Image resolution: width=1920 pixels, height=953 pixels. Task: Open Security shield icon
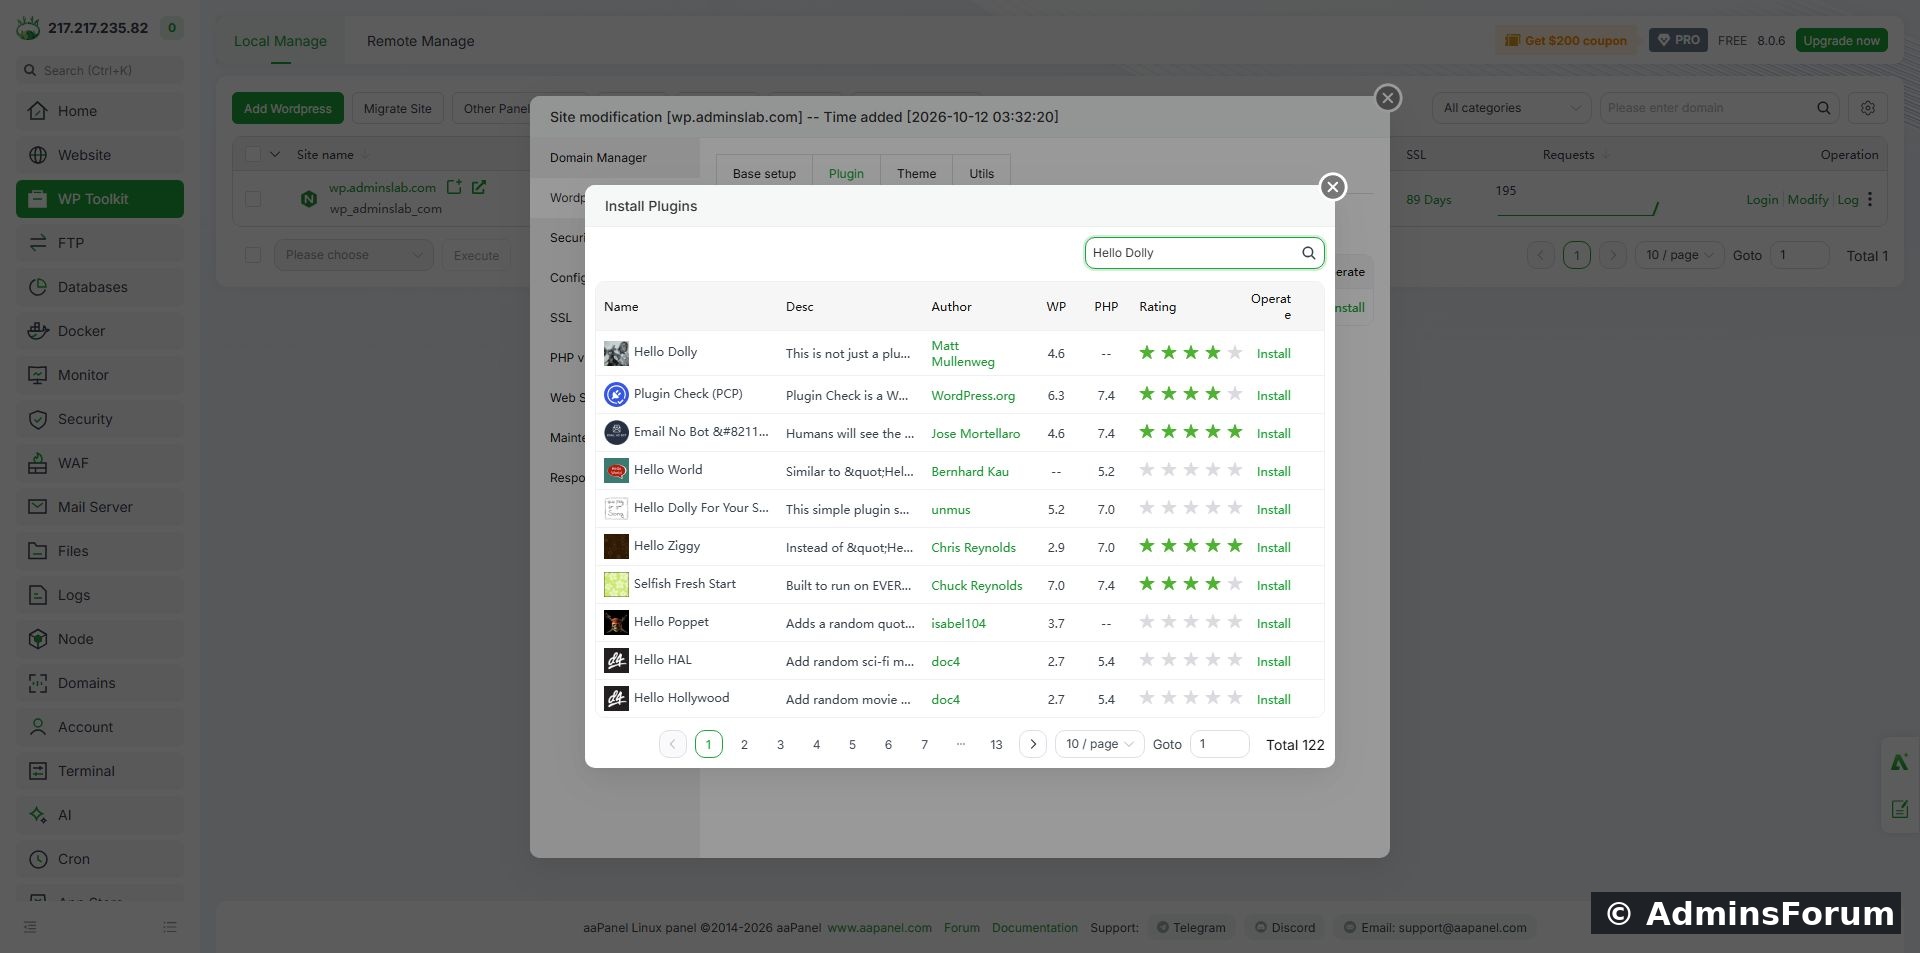(x=38, y=419)
